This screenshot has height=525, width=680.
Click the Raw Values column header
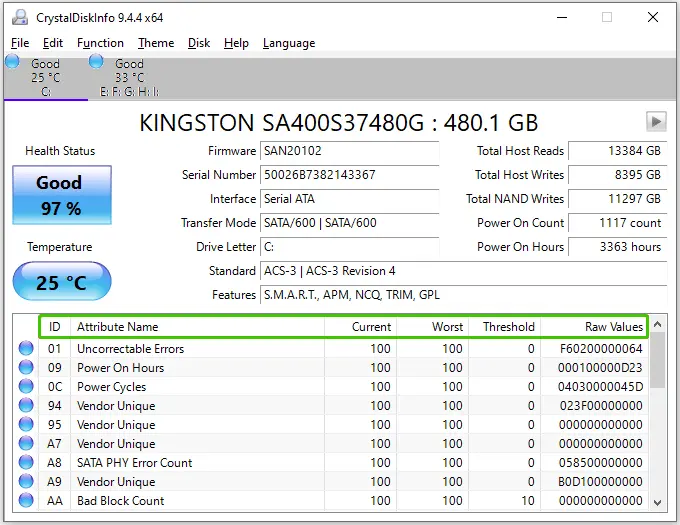click(x=594, y=326)
